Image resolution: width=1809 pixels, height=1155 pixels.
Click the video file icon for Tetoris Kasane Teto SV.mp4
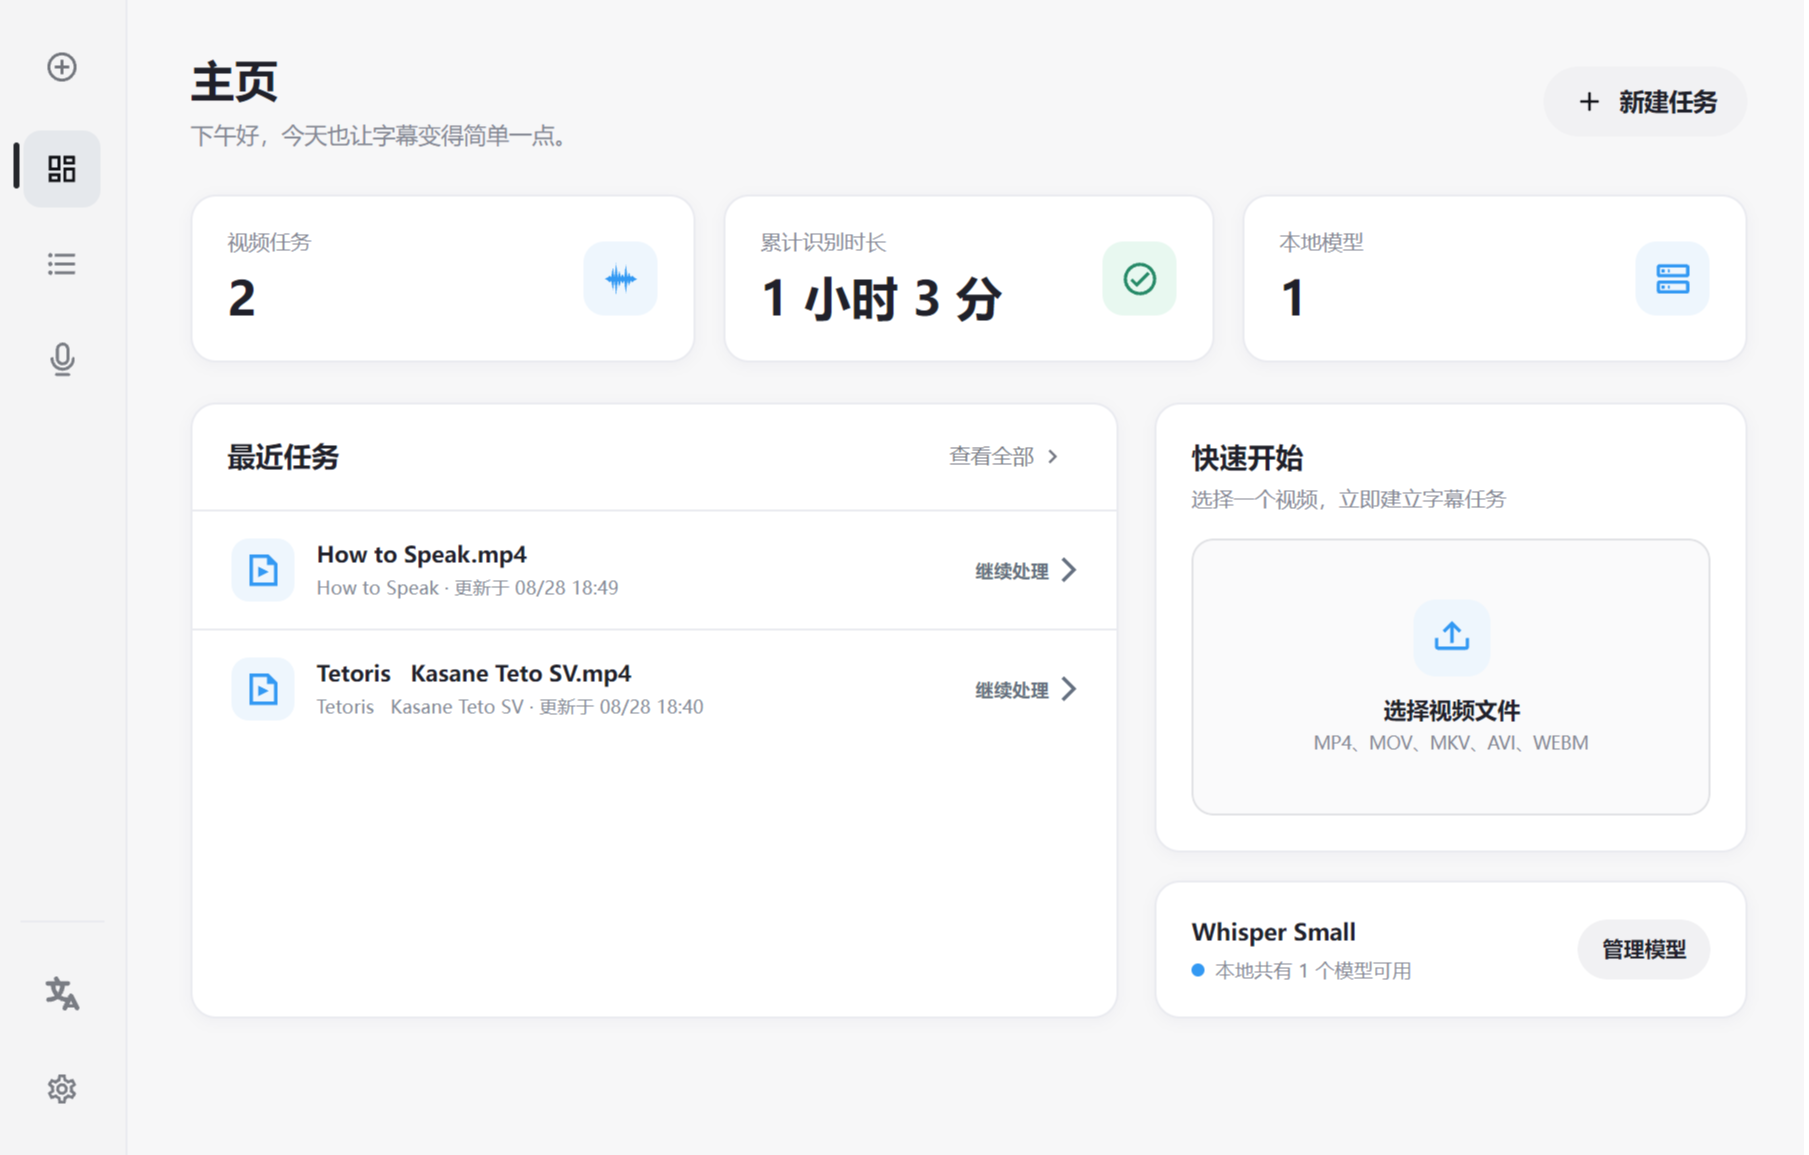click(263, 689)
